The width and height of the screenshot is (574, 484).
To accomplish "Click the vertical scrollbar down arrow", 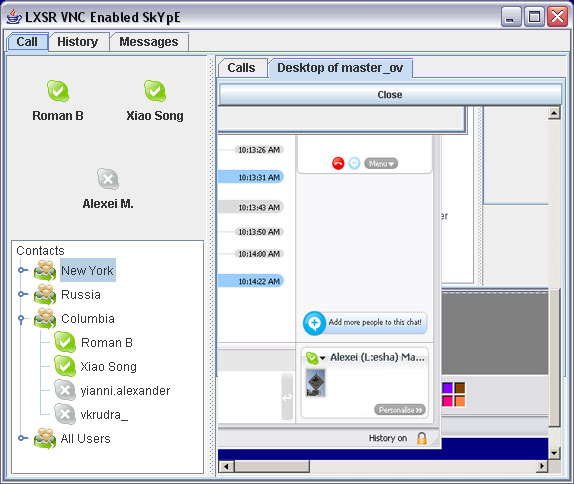I will pyautogui.click(x=554, y=453).
